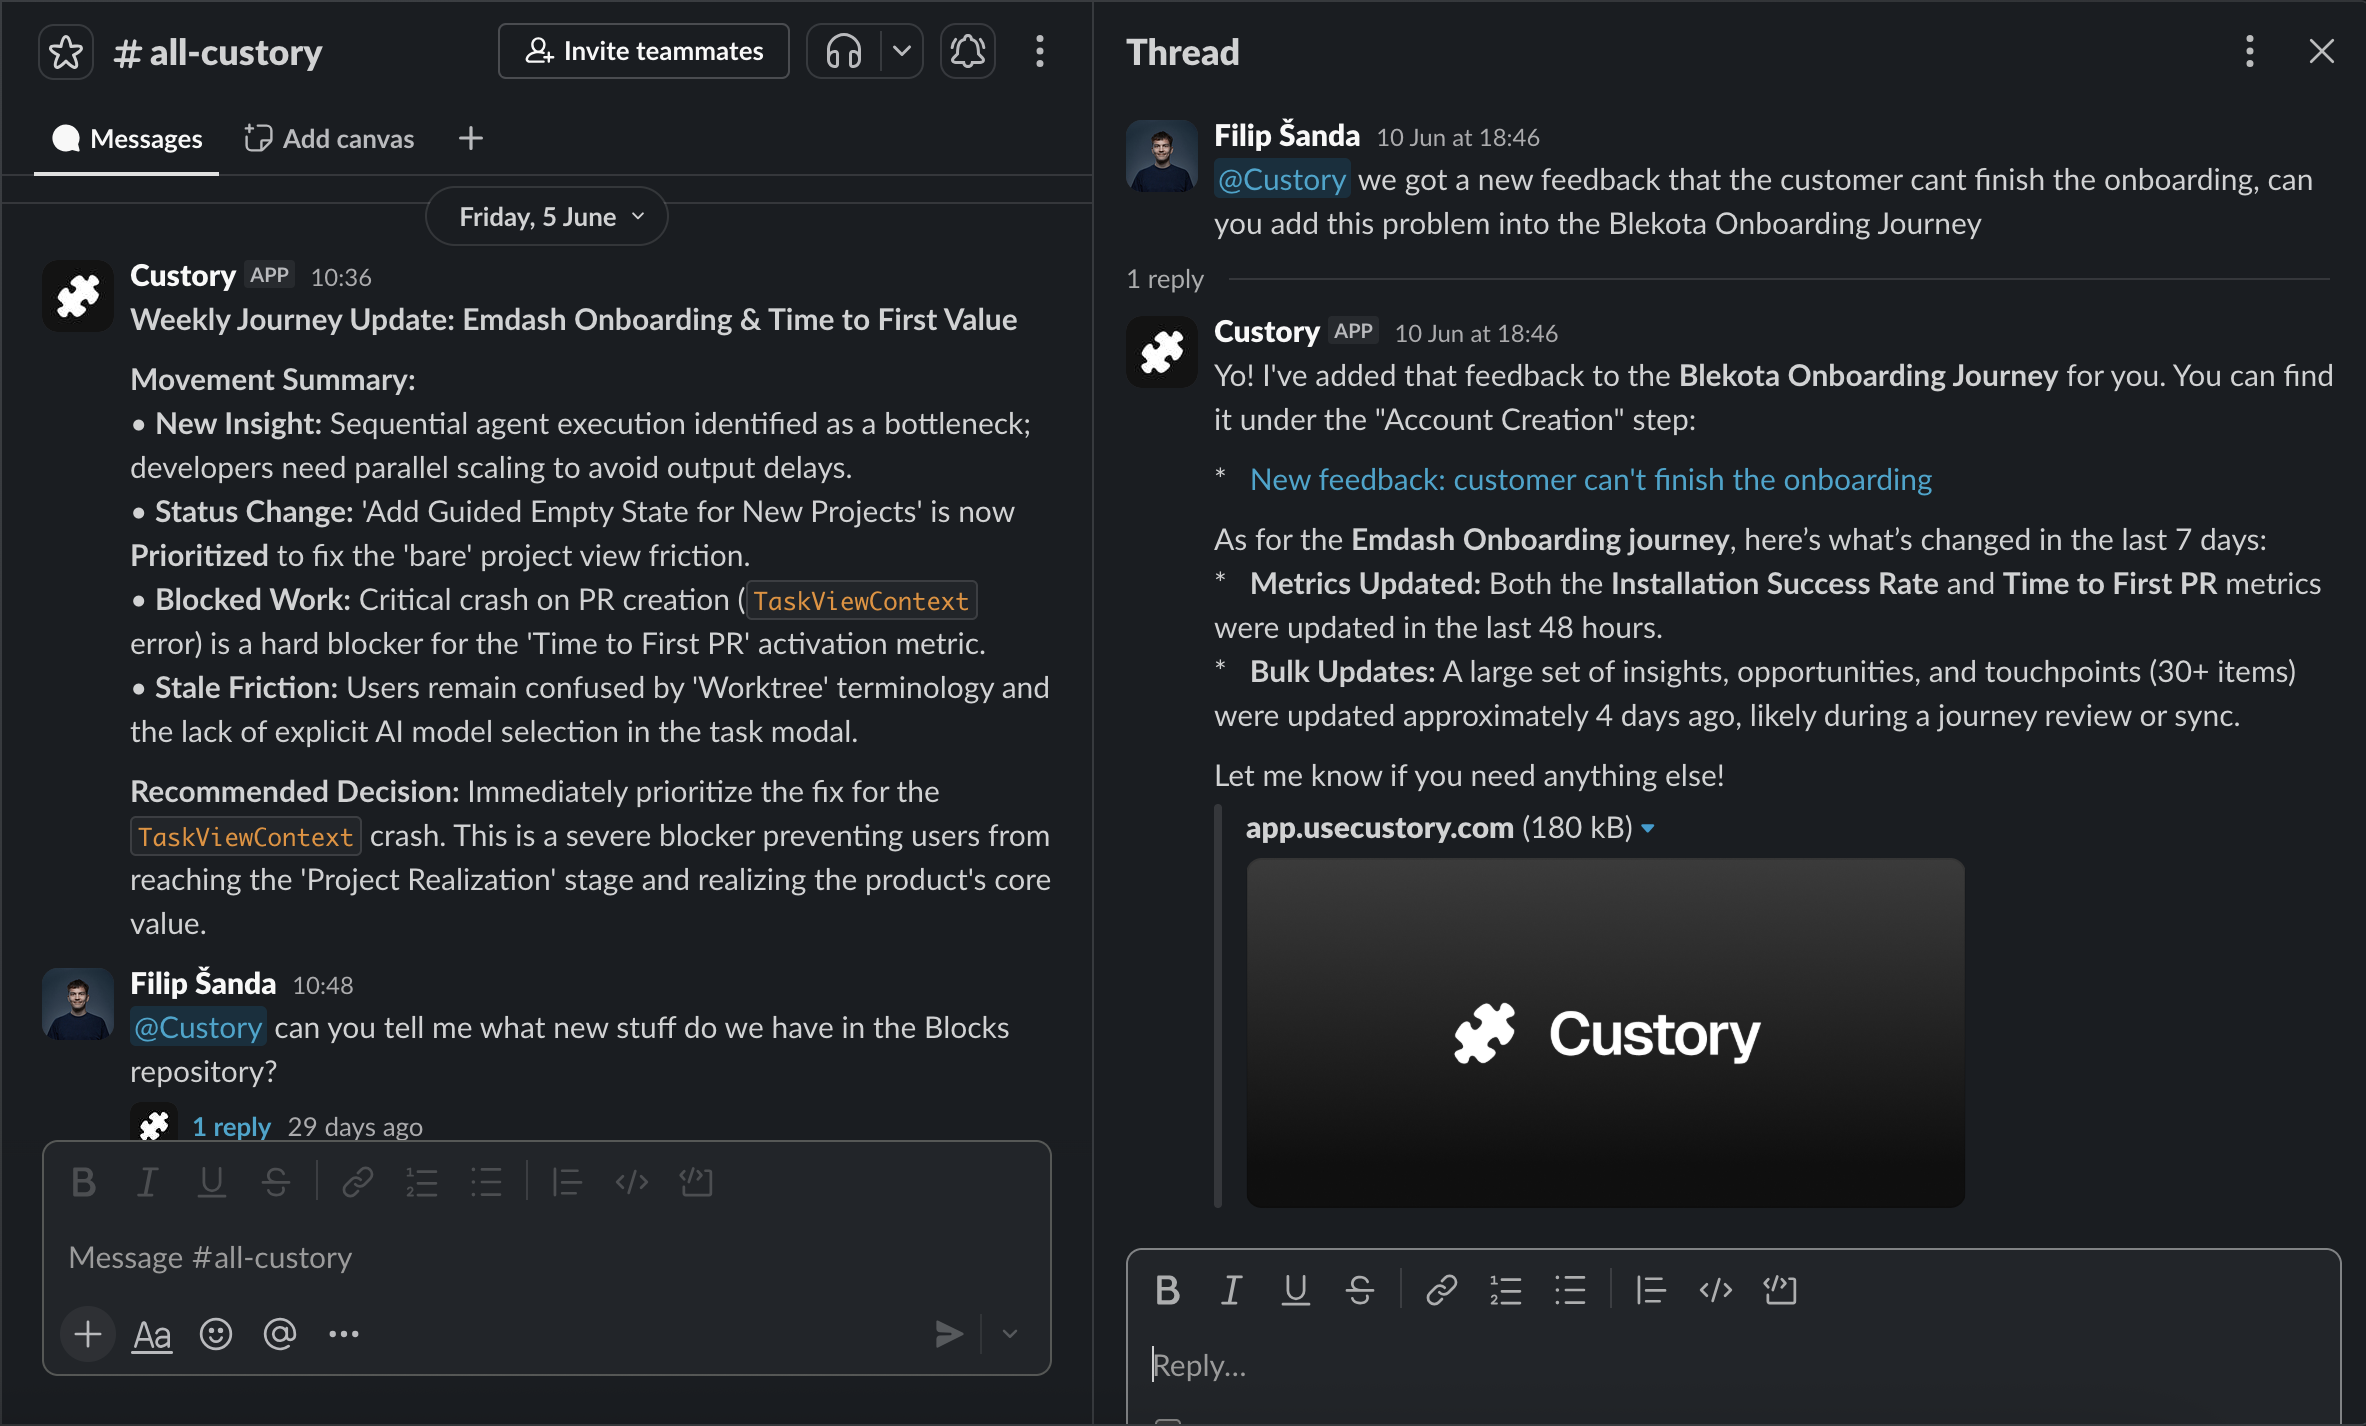
Task: Click Custory app name in thread
Action: [1267, 332]
